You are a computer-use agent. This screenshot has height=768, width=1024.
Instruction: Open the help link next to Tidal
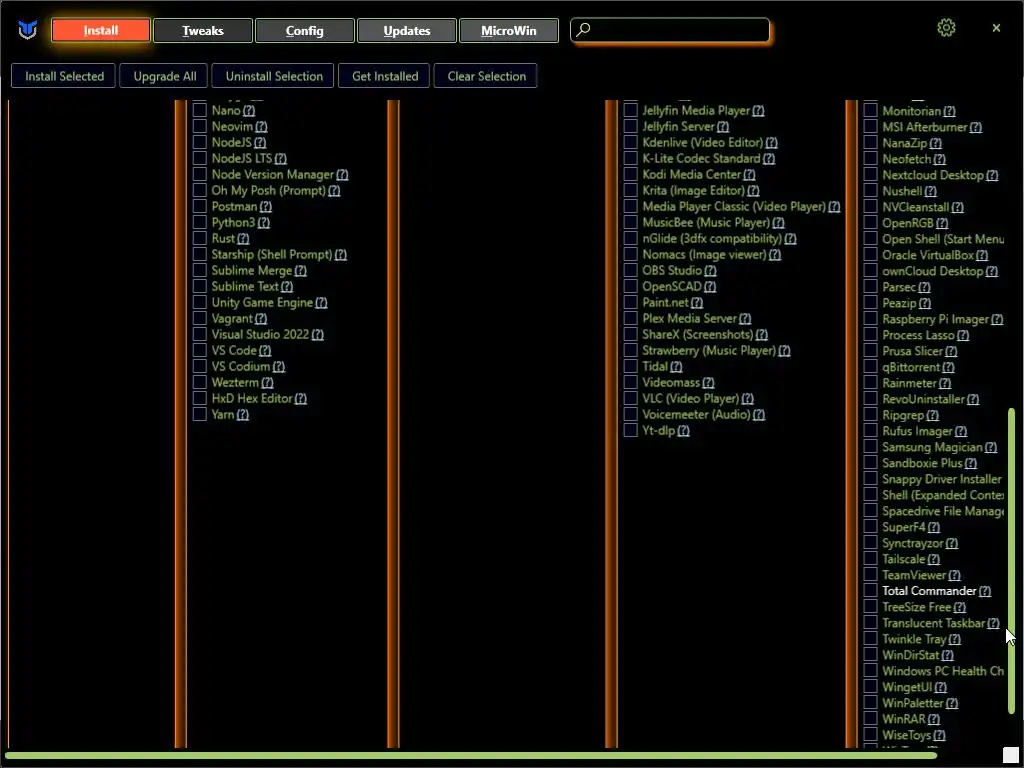[x=676, y=367]
